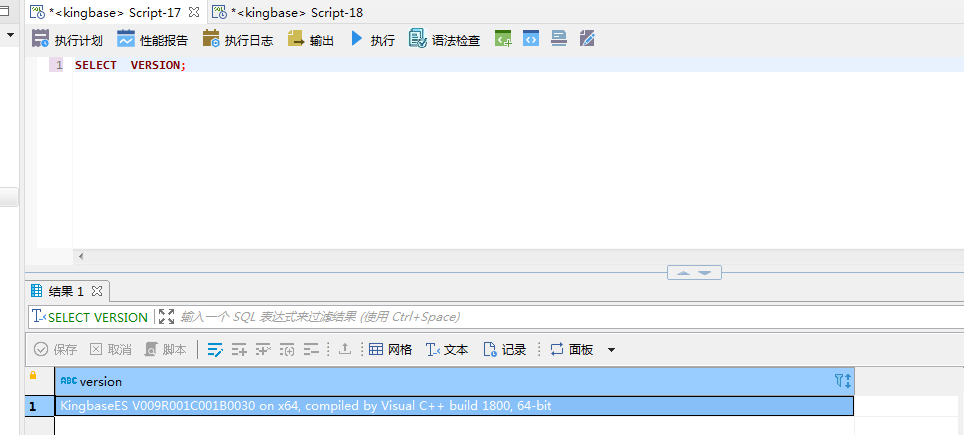Screen dimensions: 964x435
Task: Toggle 记录 record view mode
Action: 504,350
